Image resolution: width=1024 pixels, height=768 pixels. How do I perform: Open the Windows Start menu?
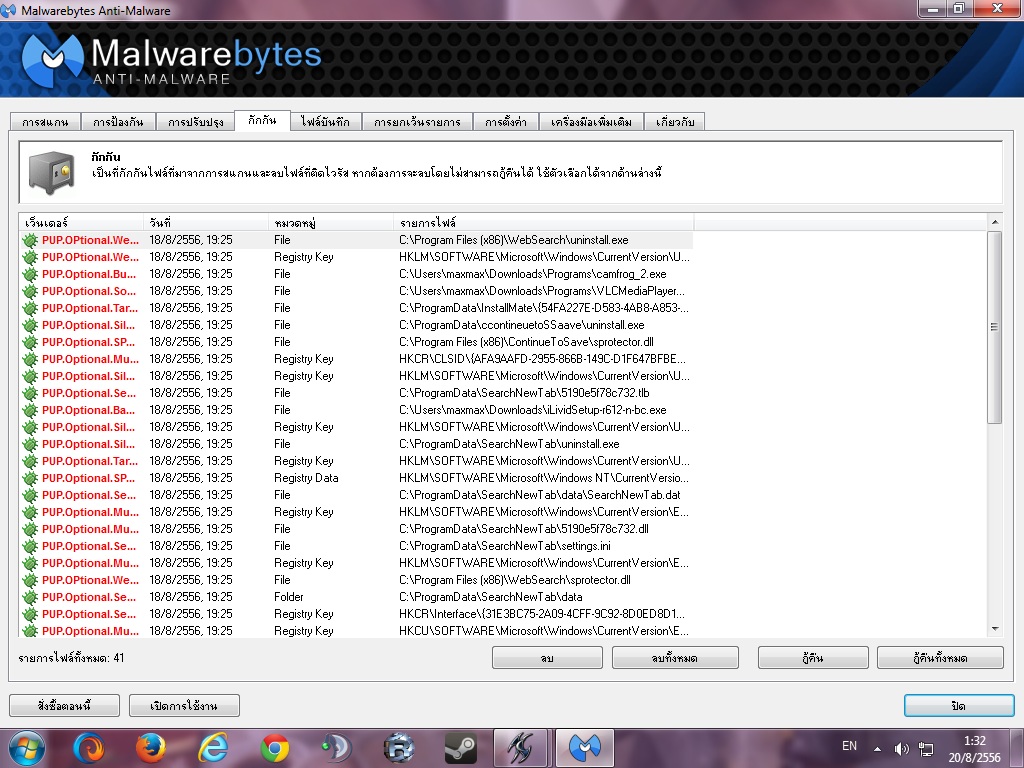[26, 748]
